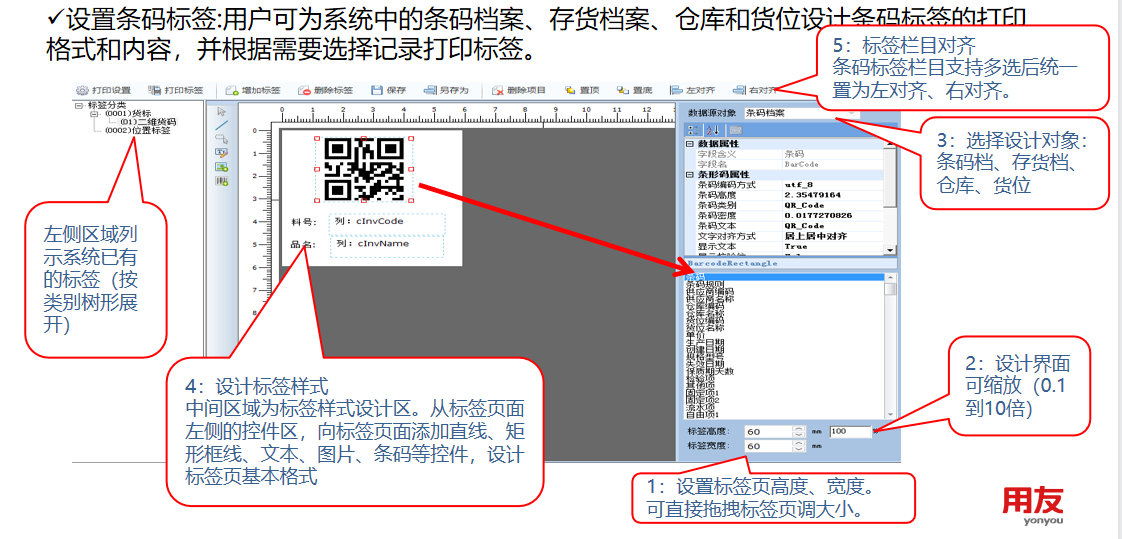Screen dimensions: 1122x539
Task: Select the barcode control tool
Action: [x=221, y=181]
